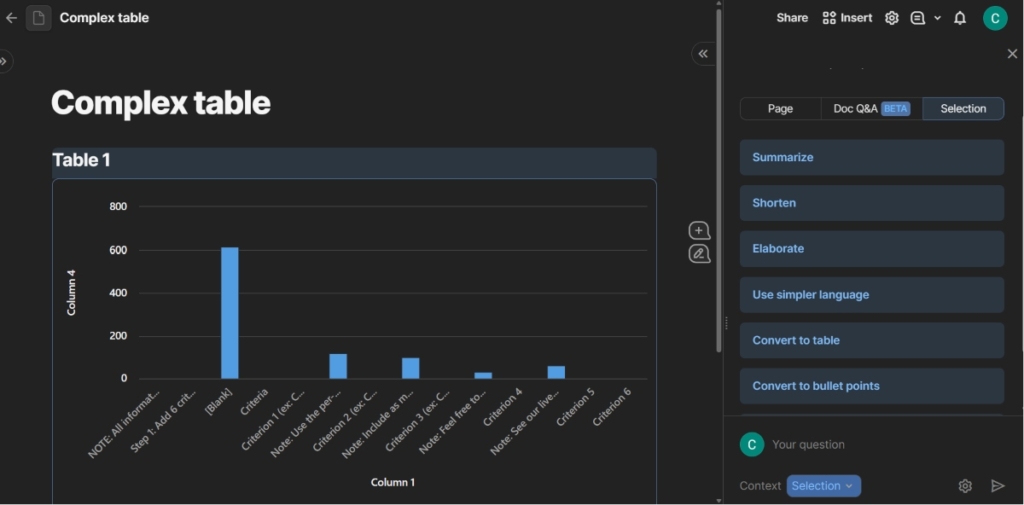Open the document page icon
1024x505 pixels.
coord(39,18)
